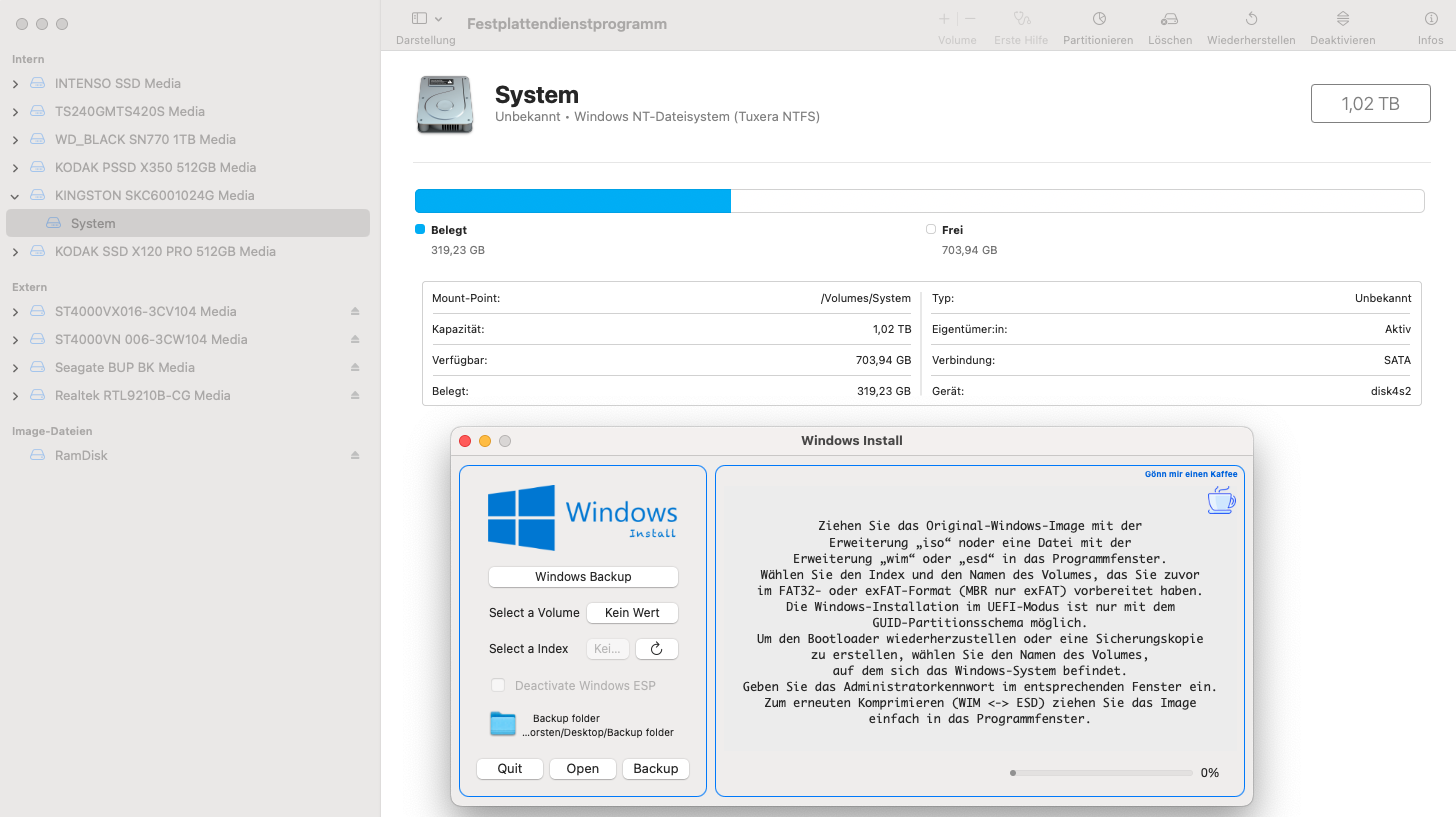Select TS240GMTS420S Media in sidebar
The width and height of the screenshot is (1456, 817).
130,112
